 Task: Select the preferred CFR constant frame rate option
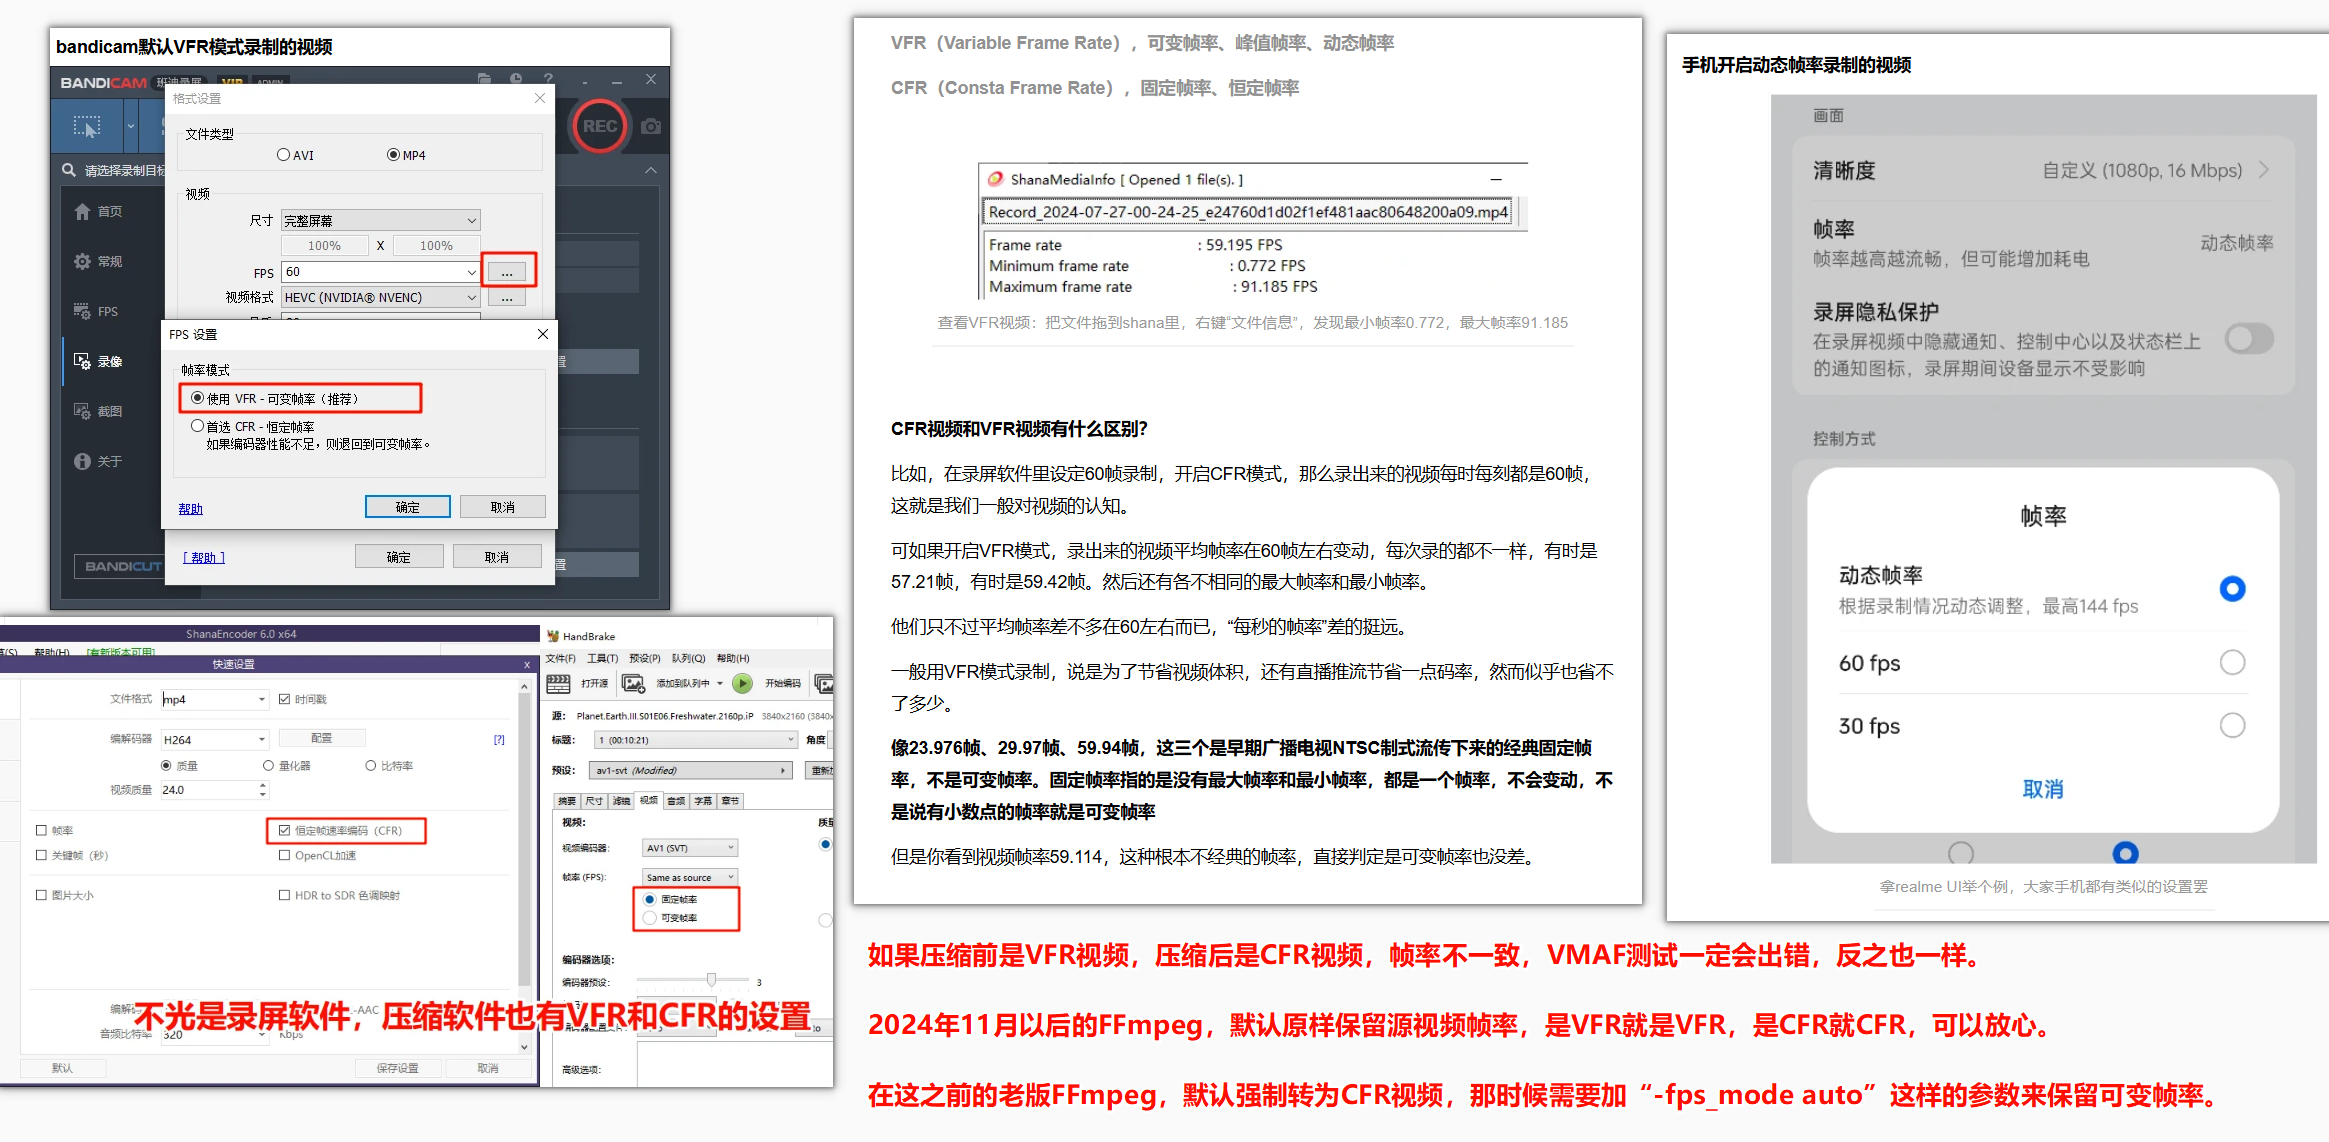pos(198,426)
